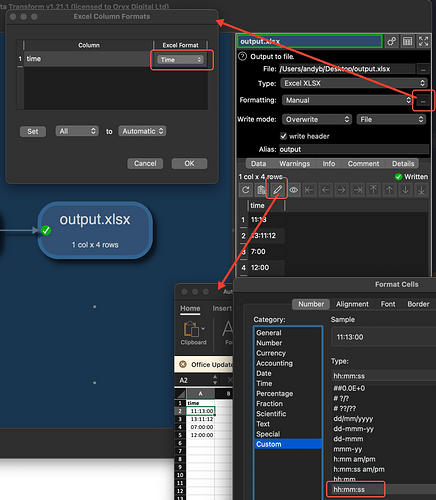The image size is (436, 500).
Task: Open the Border tab in Format Cells
Action: [418, 304]
